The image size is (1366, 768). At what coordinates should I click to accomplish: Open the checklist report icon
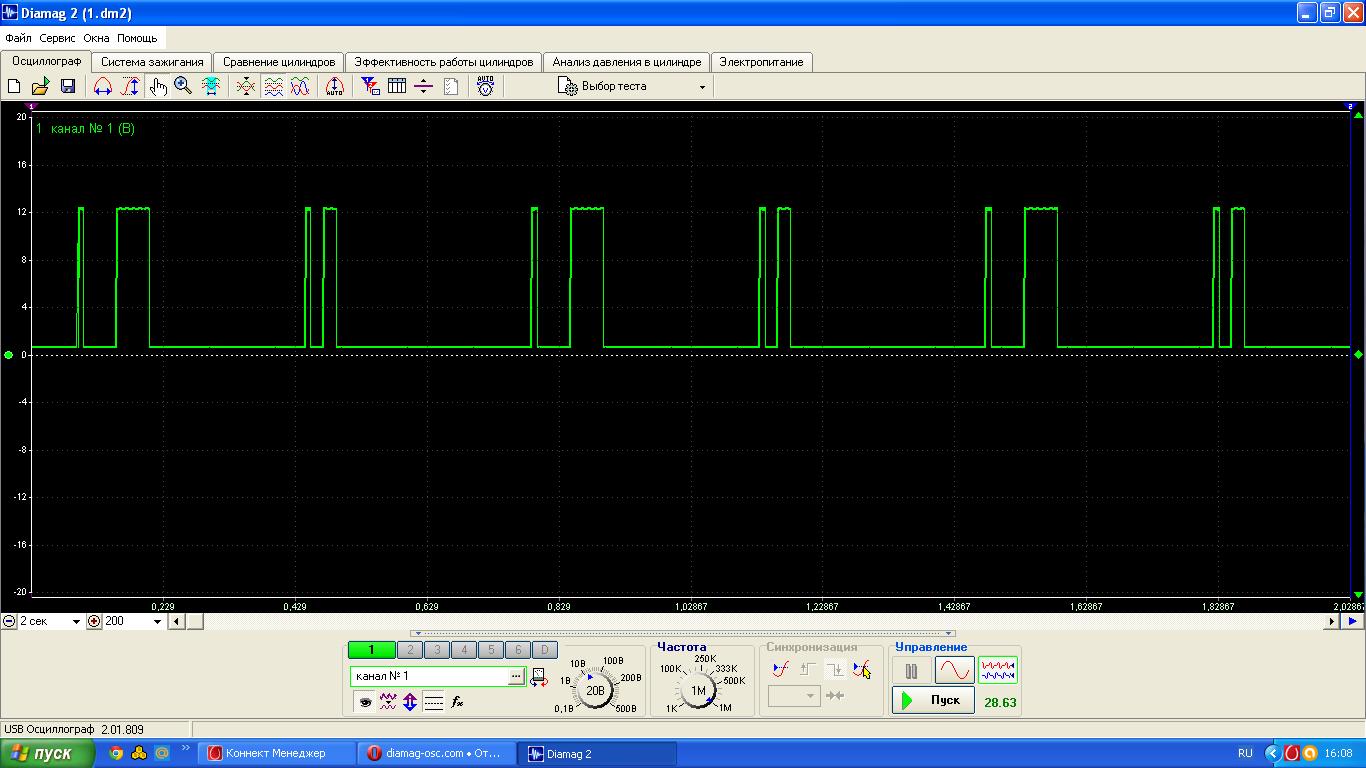coord(450,87)
